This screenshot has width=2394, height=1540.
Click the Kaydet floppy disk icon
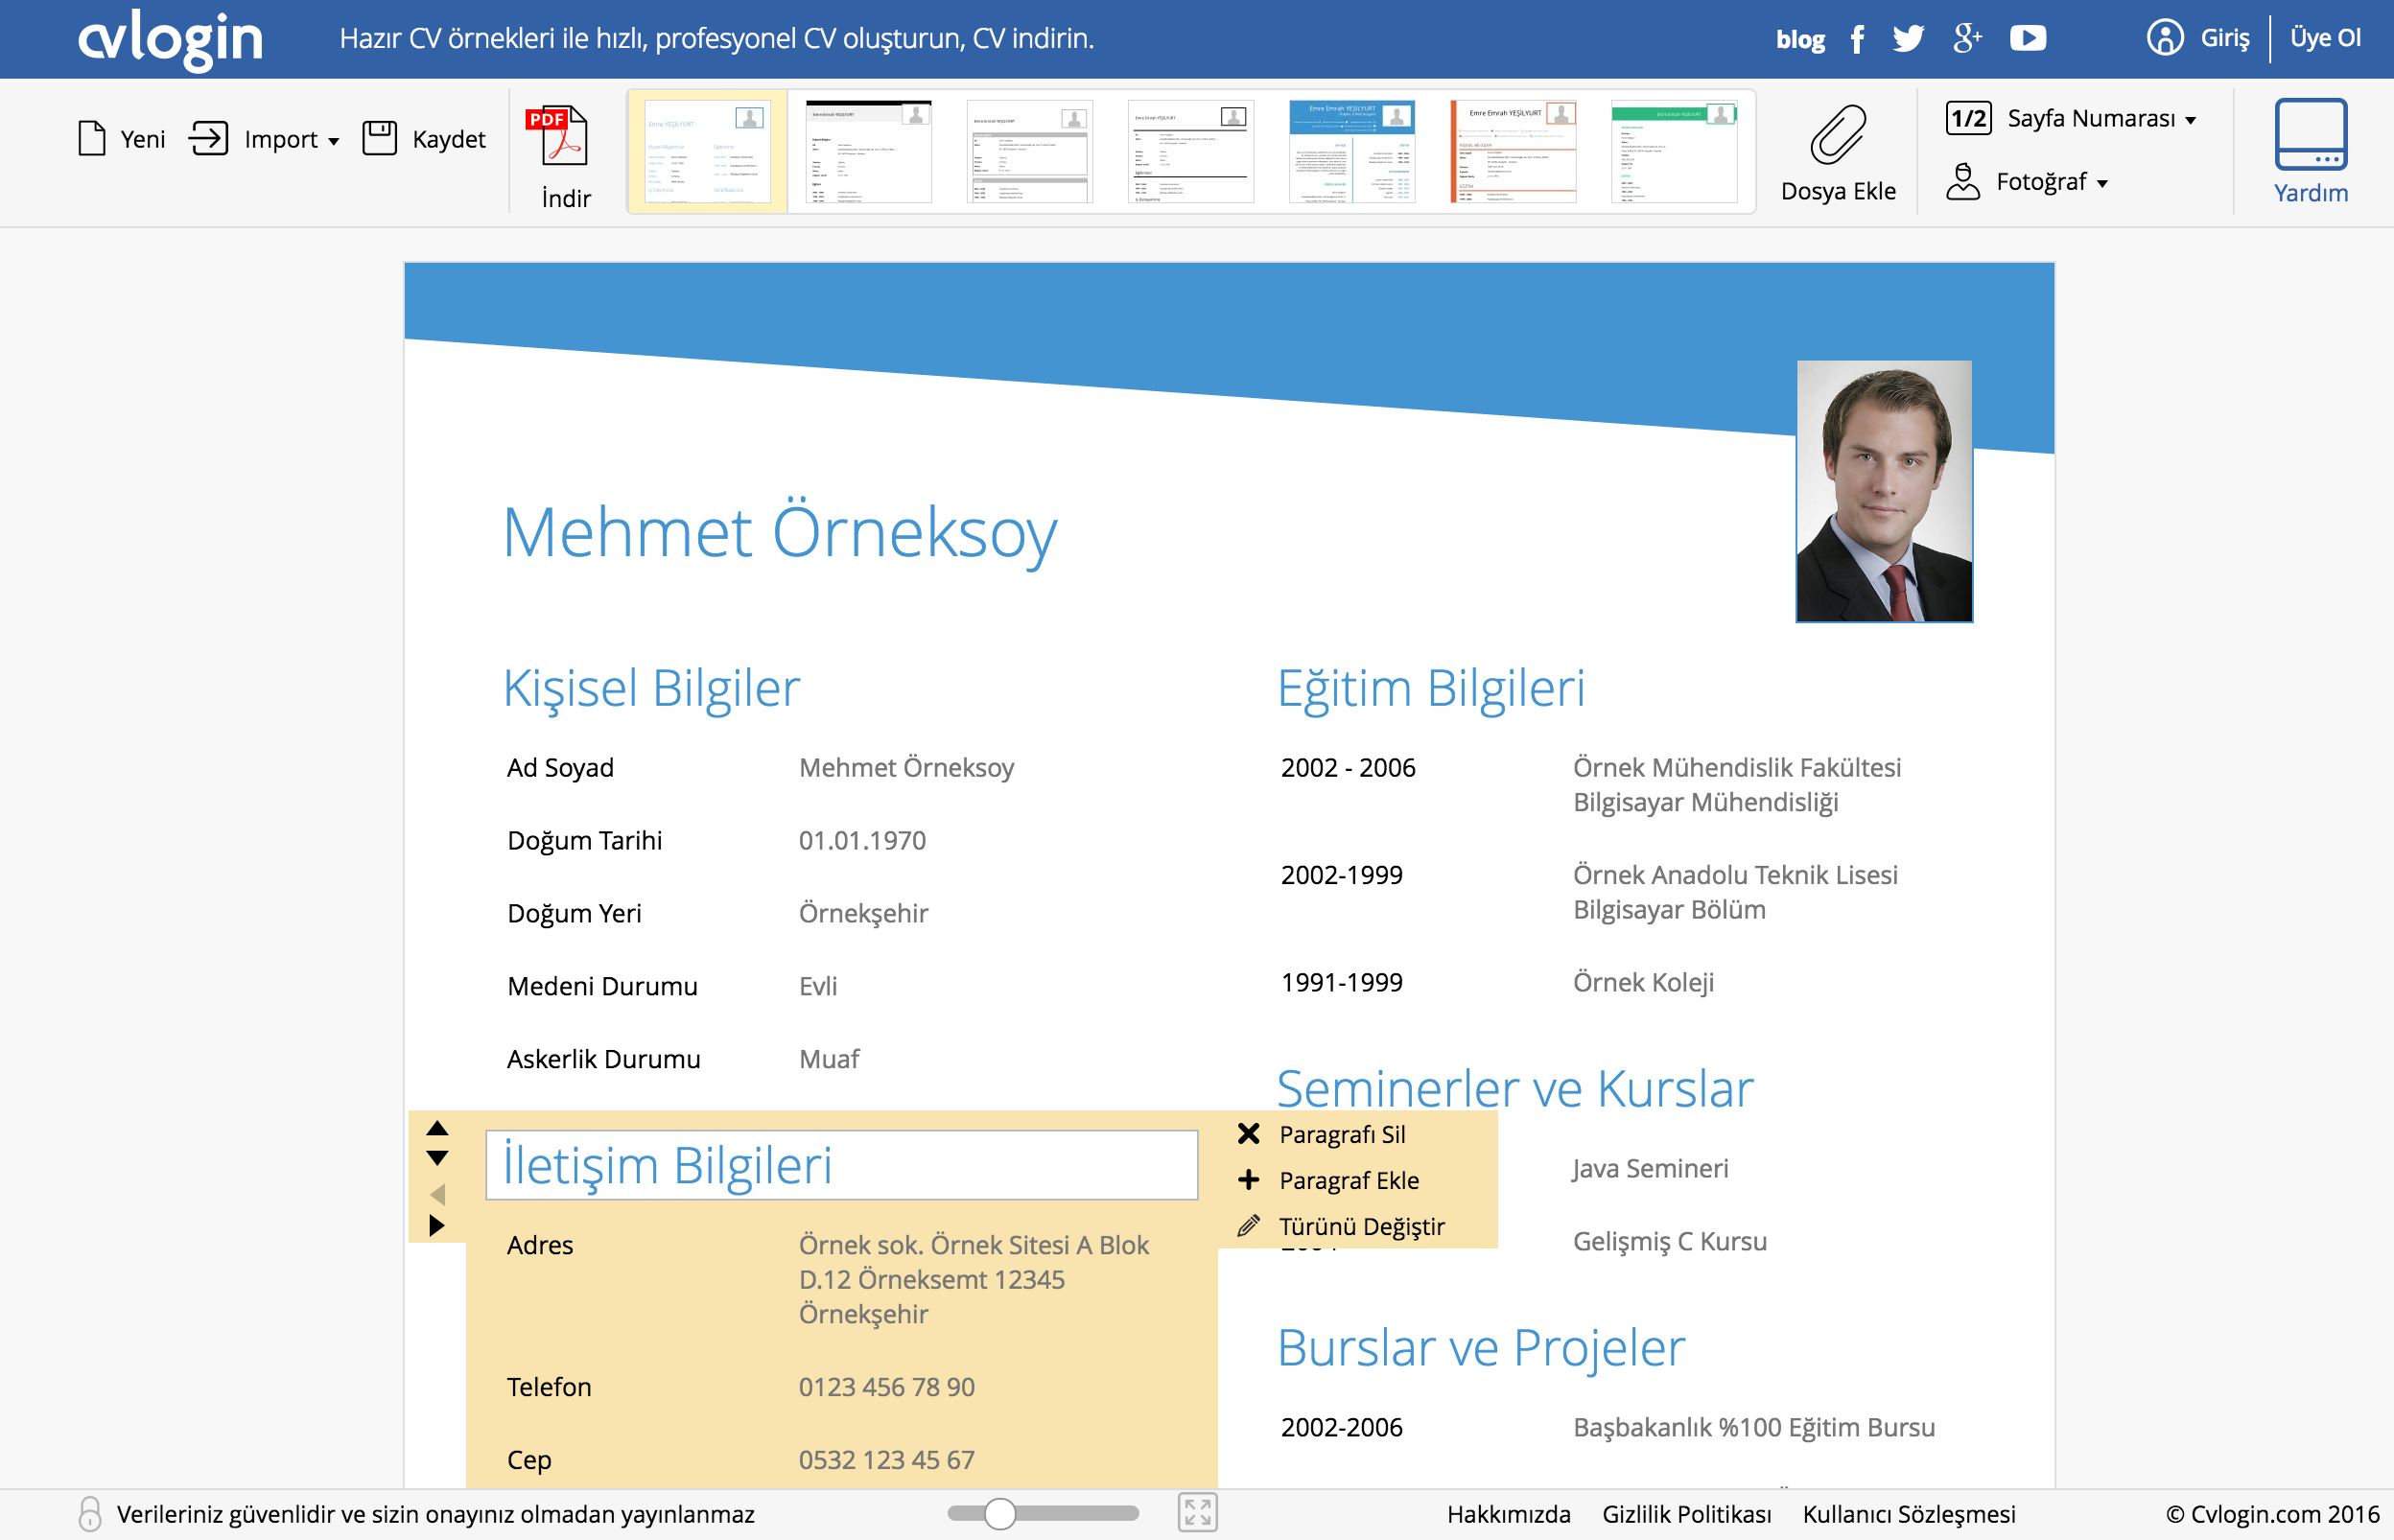pyautogui.click(x=379, y=138)
